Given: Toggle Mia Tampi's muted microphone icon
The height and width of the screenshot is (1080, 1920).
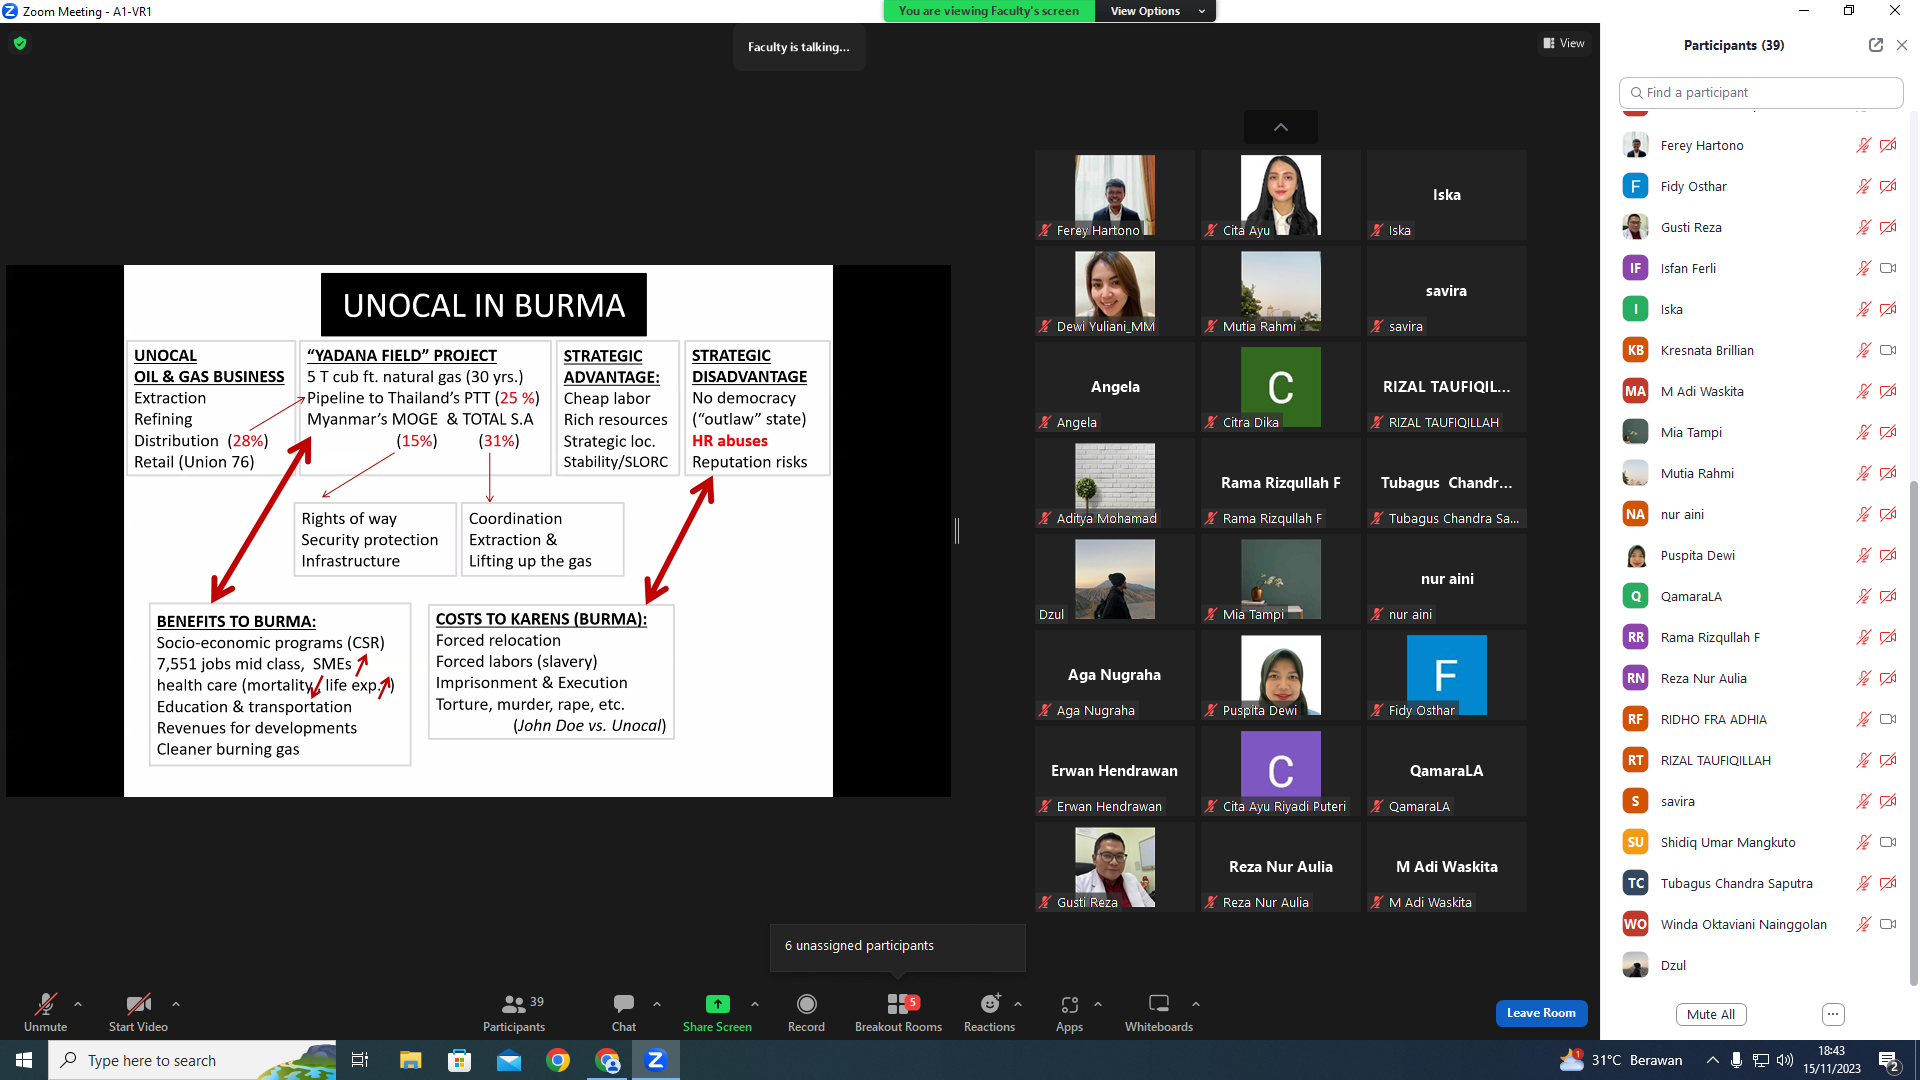Looking at the screenshot, I should [x=1863, y=432].
